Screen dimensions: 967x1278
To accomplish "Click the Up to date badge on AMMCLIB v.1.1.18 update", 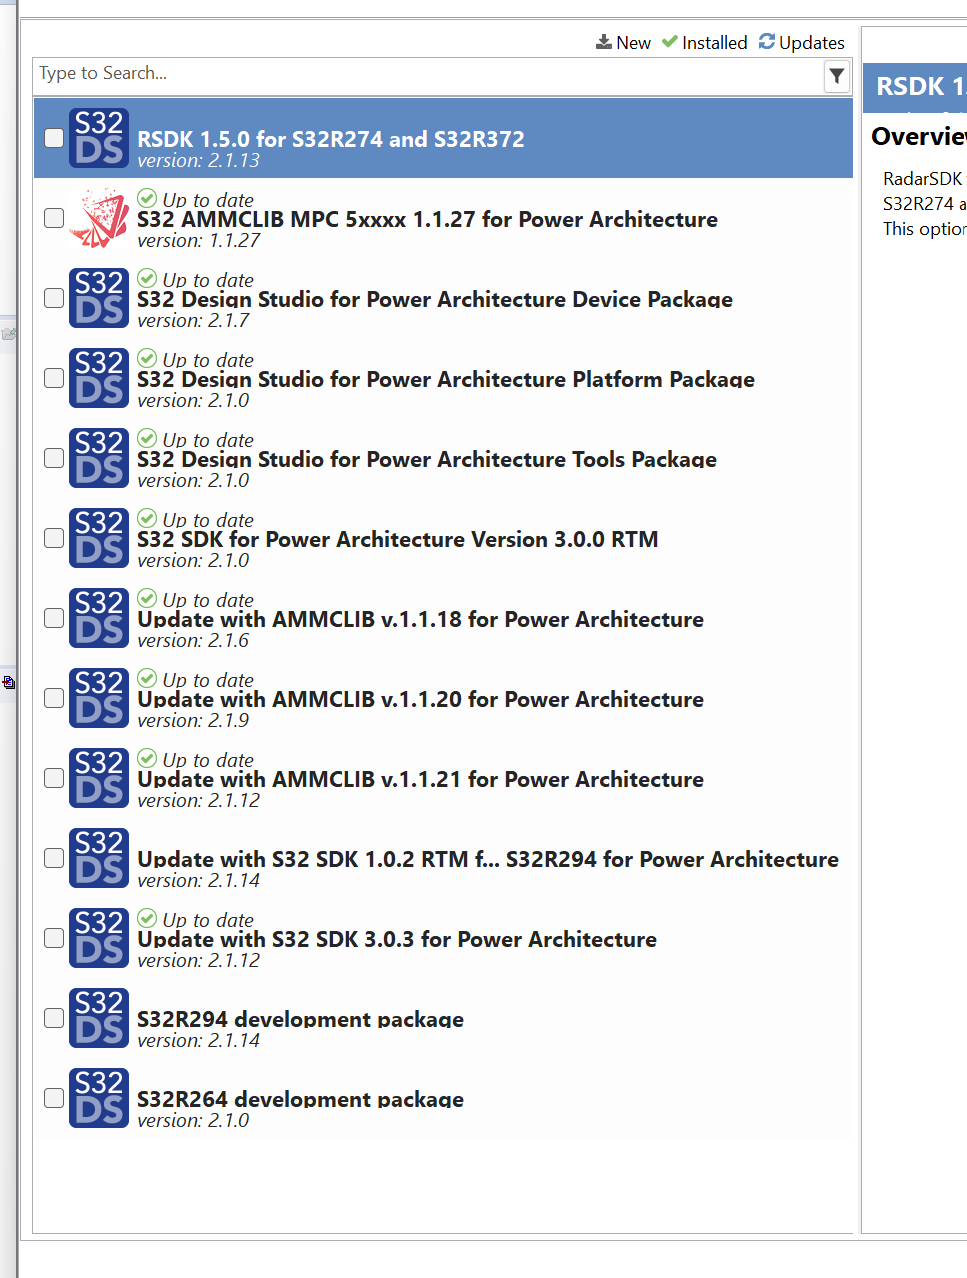I will pyautogui.click(x=195, y=599).
